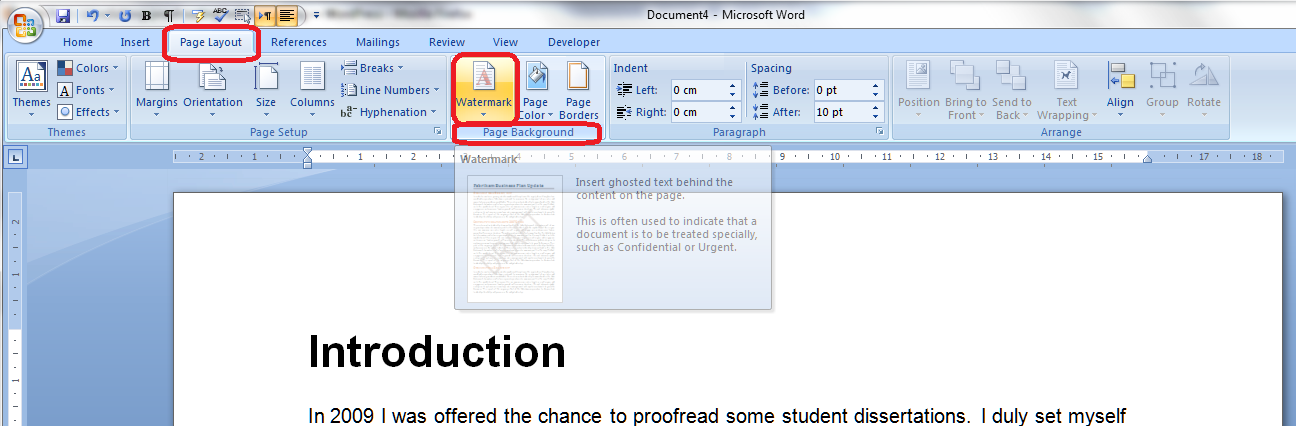Click the Line Numbers button
The image size is (1296, 426).
(x=390, y=90)
